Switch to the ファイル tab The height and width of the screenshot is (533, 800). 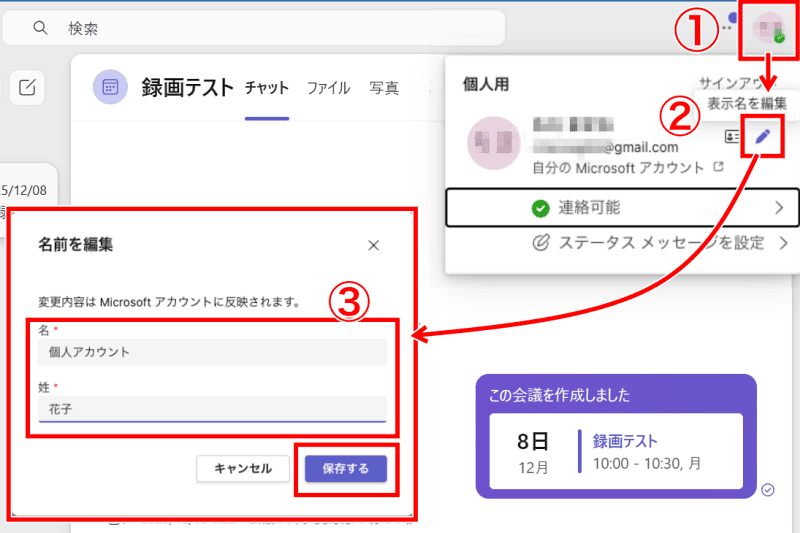pyautogui.click(x=328, y=88)
